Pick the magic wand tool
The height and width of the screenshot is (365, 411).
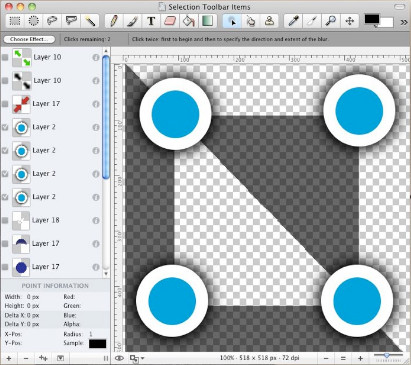tap(89, 21)
